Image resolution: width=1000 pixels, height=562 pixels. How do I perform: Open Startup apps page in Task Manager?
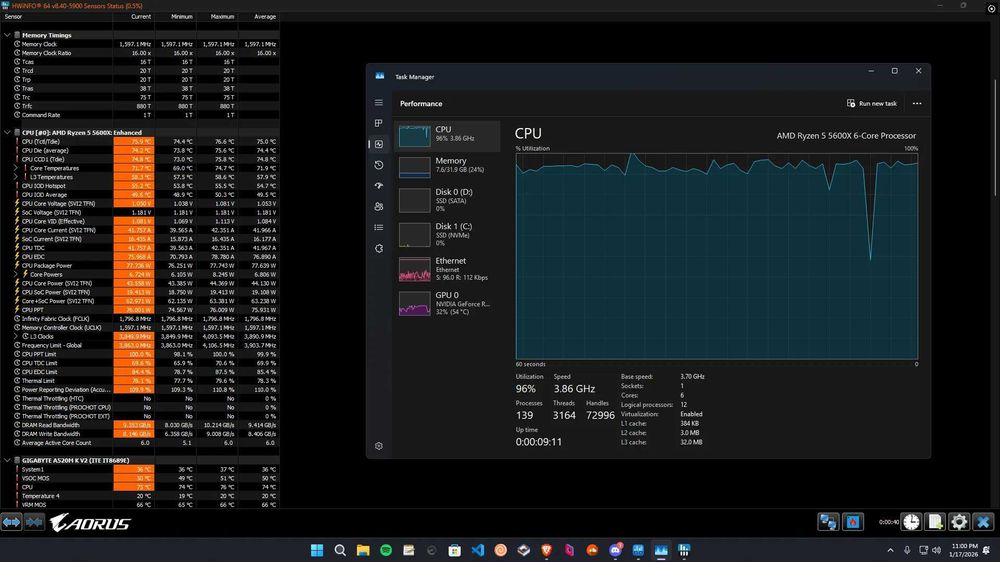pyautogui.click(x=379, y=186)
